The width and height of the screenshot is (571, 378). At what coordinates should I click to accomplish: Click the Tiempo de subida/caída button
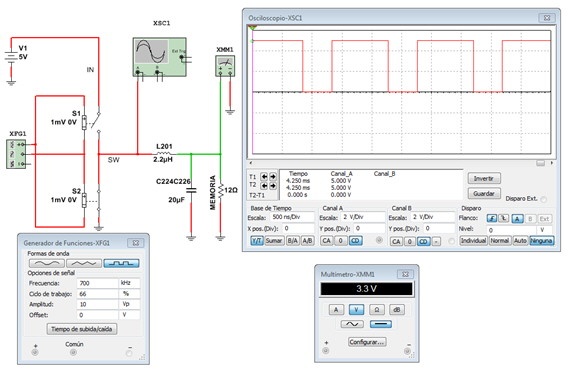click(x=82, y=329)
